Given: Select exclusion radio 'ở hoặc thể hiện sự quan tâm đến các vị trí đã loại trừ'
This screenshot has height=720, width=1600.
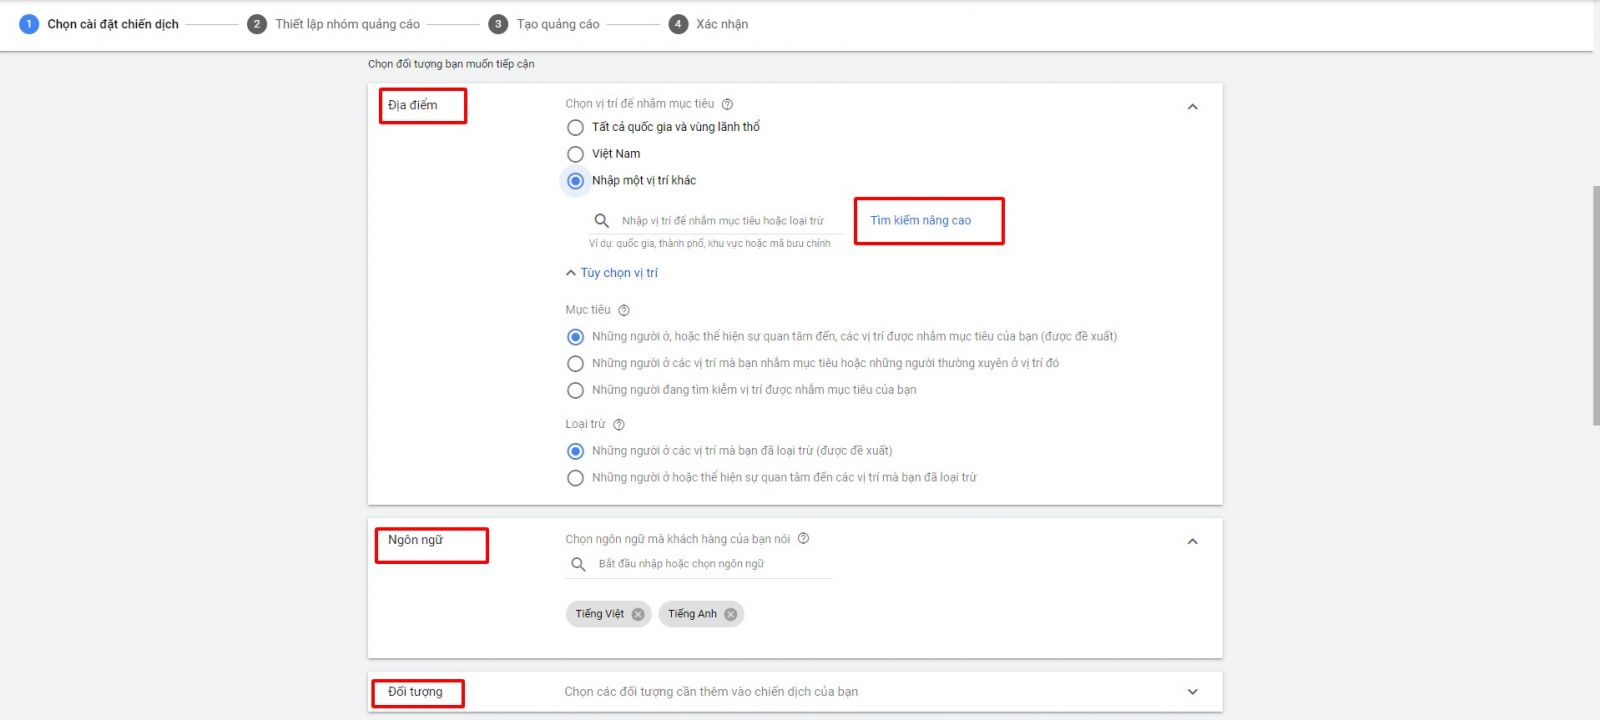Looking at the screenshot, I should 575,478.
